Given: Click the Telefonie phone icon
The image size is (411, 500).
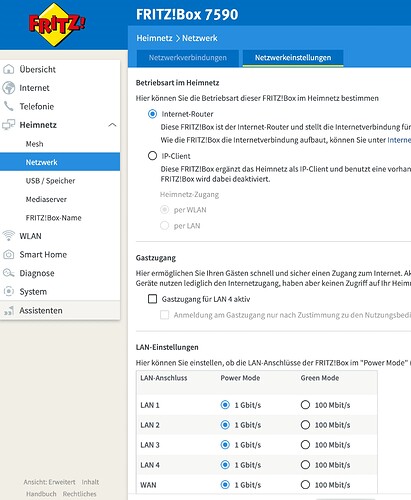Looking at the screenshot, I should point(9,106).
